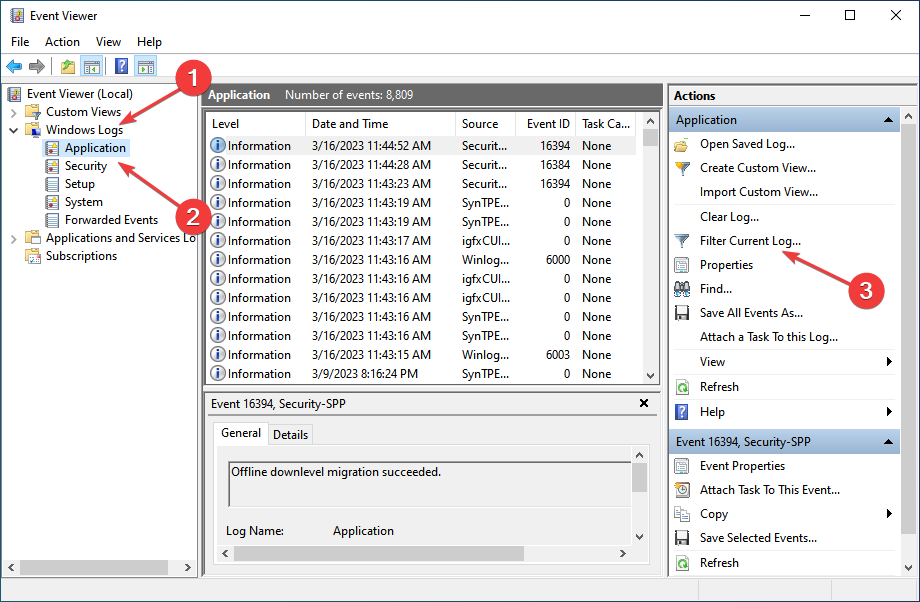Click the first Refresh action under Application

[x=719, y=387]
